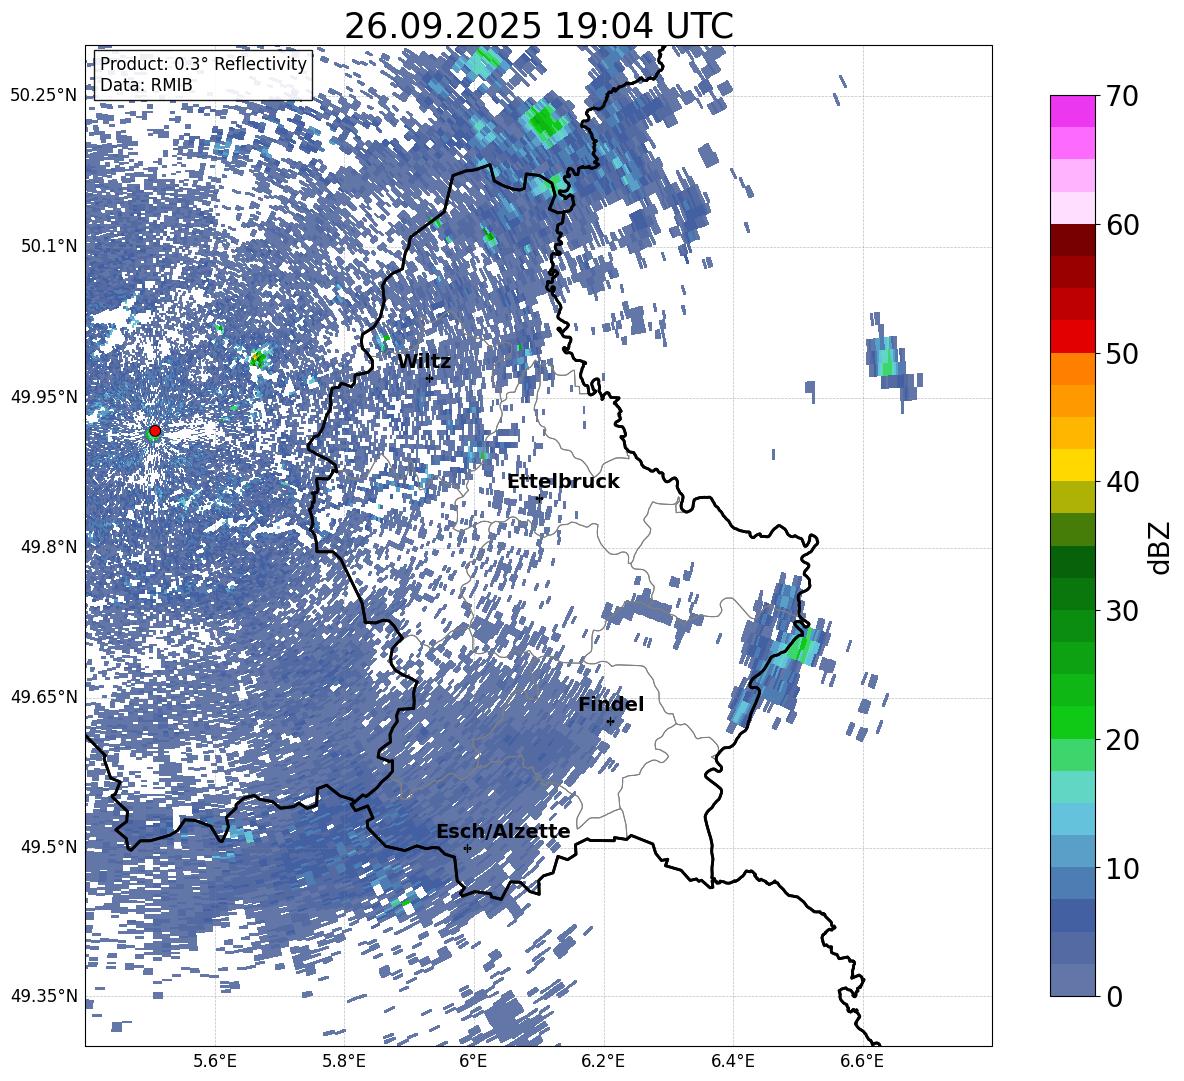Viewport: 1184px width, 1081px height.
Task: Click the Esch/Alzette city label
Action: pyautogui.click(x=503, y=831)
